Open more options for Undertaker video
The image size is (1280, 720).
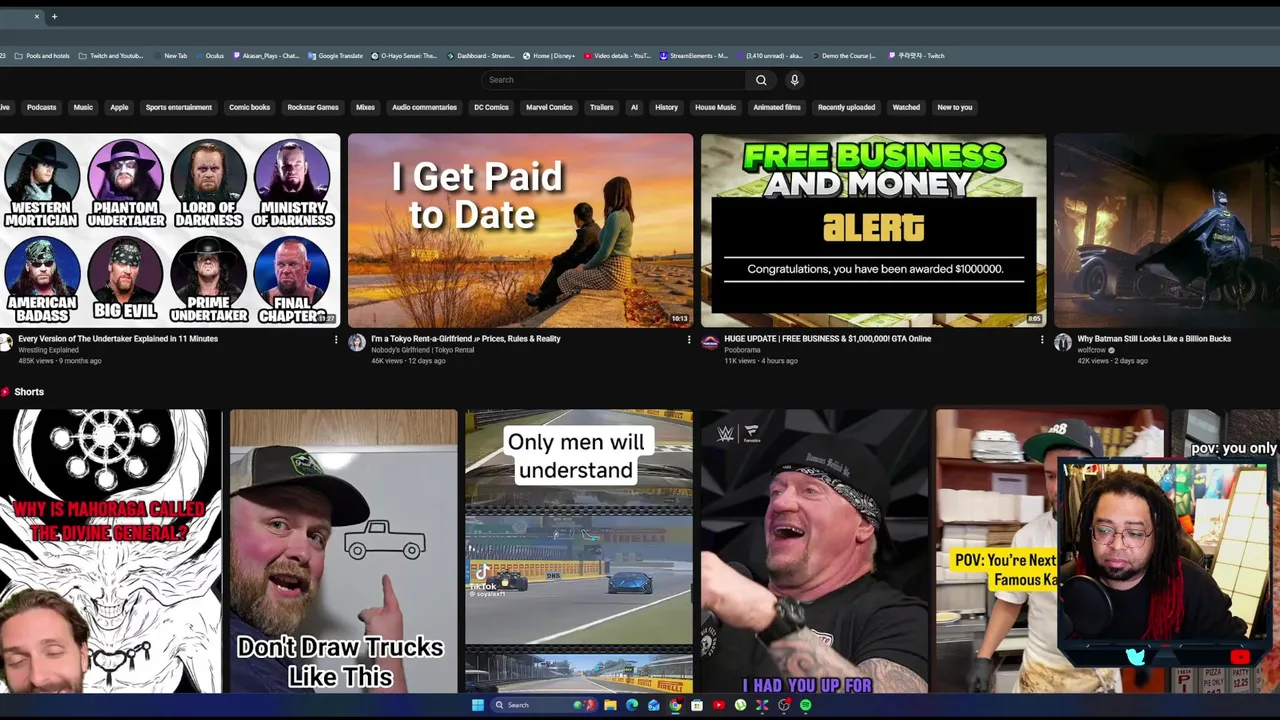tap(336, 340)
